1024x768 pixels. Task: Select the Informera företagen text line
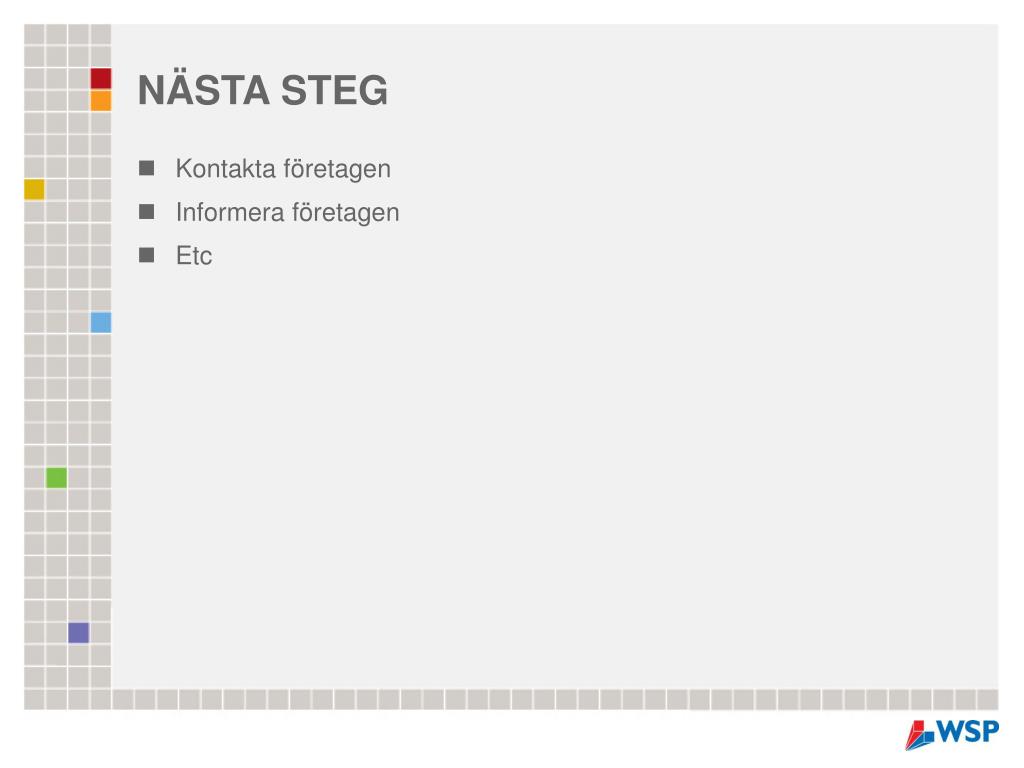click(287, 212)
